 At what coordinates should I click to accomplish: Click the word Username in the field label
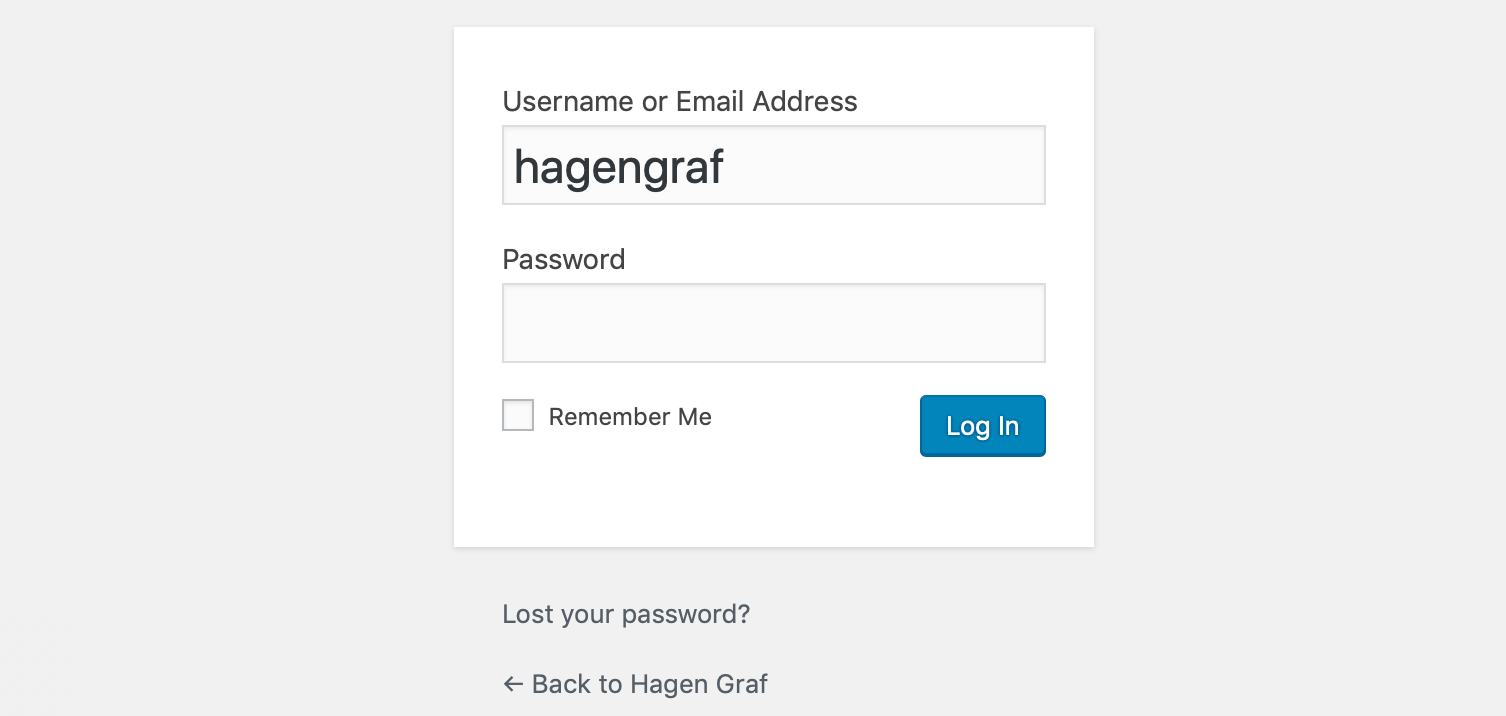(568, 101)
